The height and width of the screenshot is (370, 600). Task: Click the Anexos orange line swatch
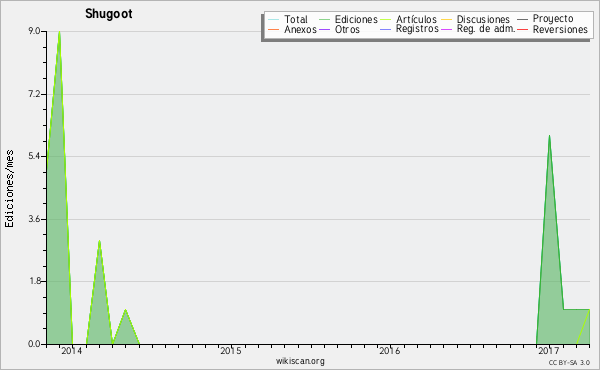point(274,29)
